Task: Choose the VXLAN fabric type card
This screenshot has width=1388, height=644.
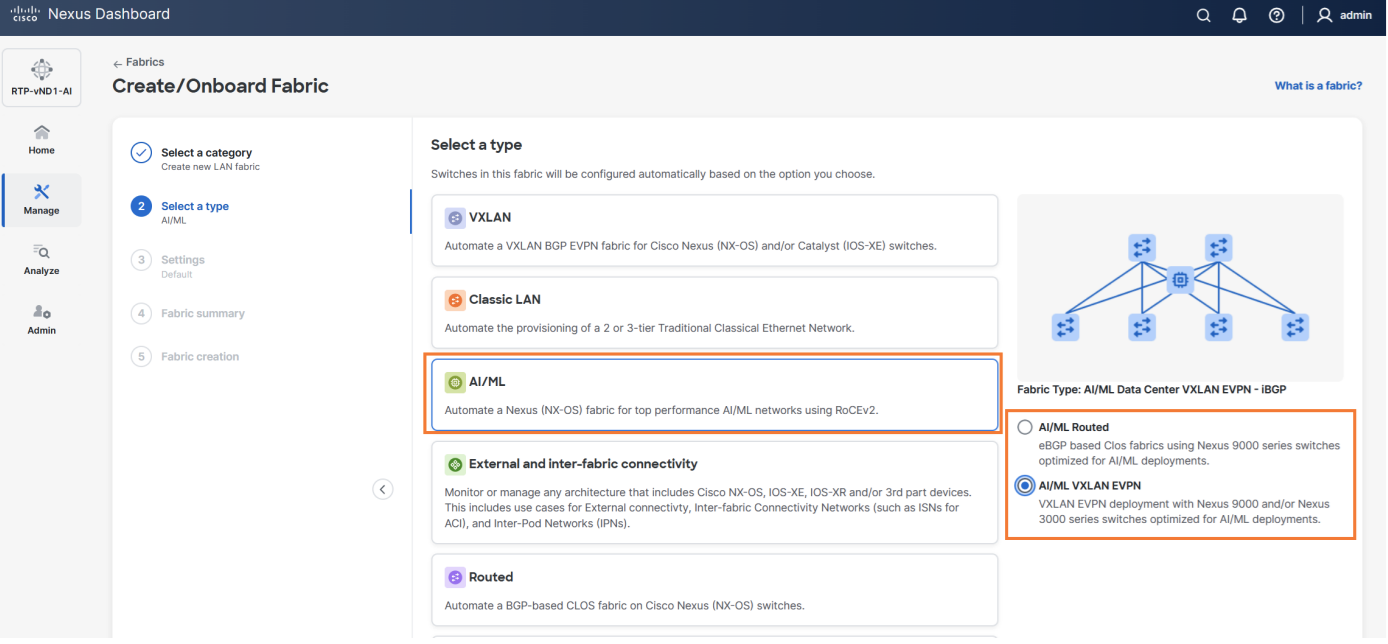Action: 715,230
